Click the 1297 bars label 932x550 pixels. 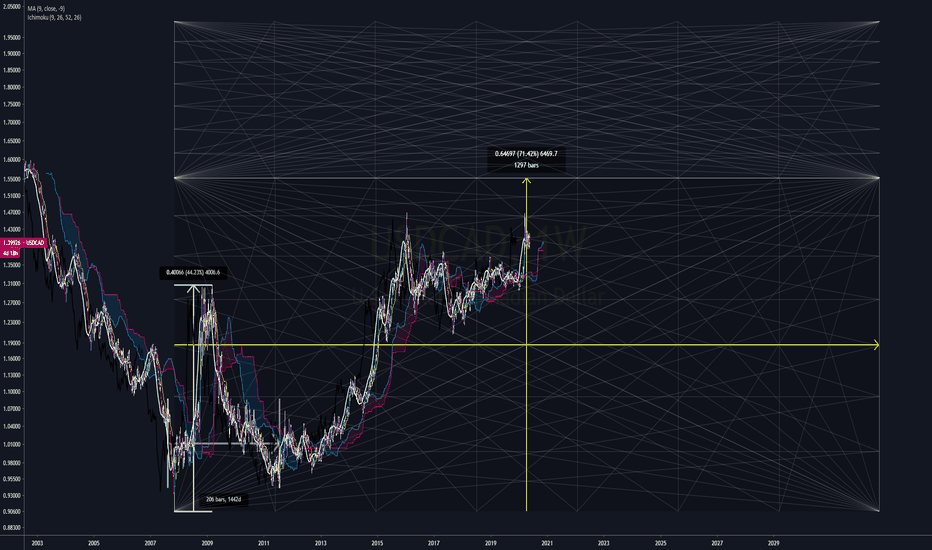(526, 165)
